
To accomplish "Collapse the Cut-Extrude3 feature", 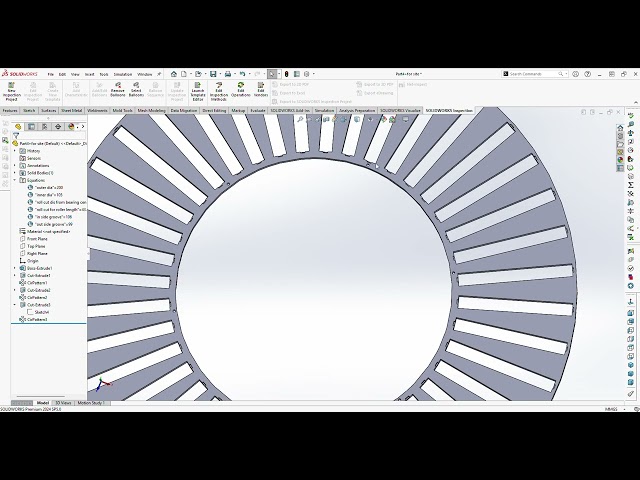I will [x=15, y=305].
